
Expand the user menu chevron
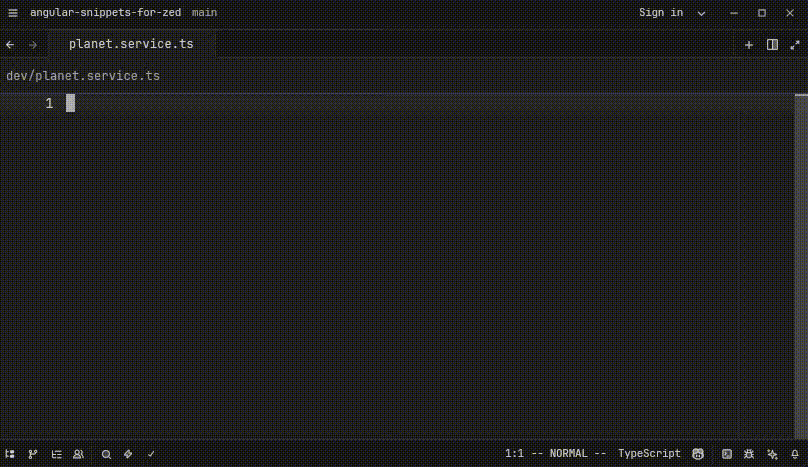[701, 13]
